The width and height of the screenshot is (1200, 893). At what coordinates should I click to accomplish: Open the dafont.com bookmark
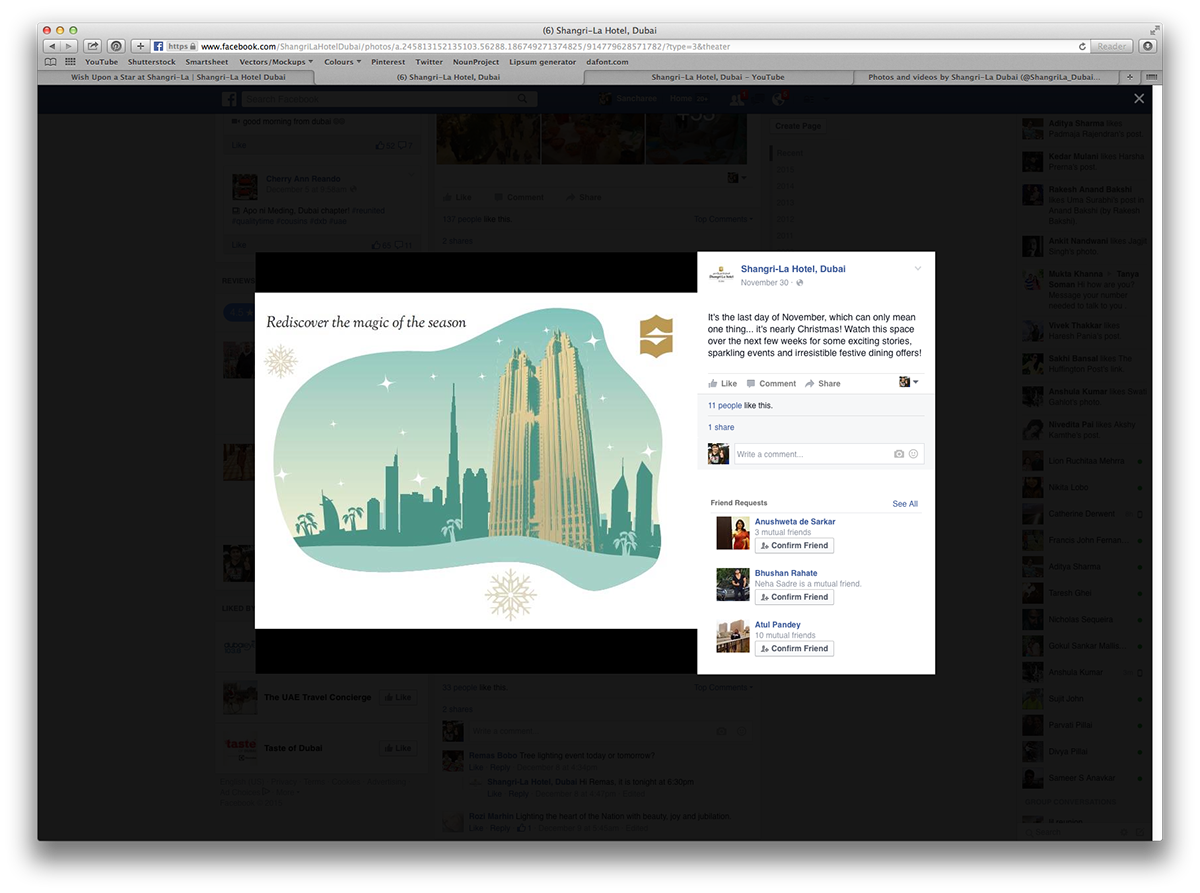point(607,62)
